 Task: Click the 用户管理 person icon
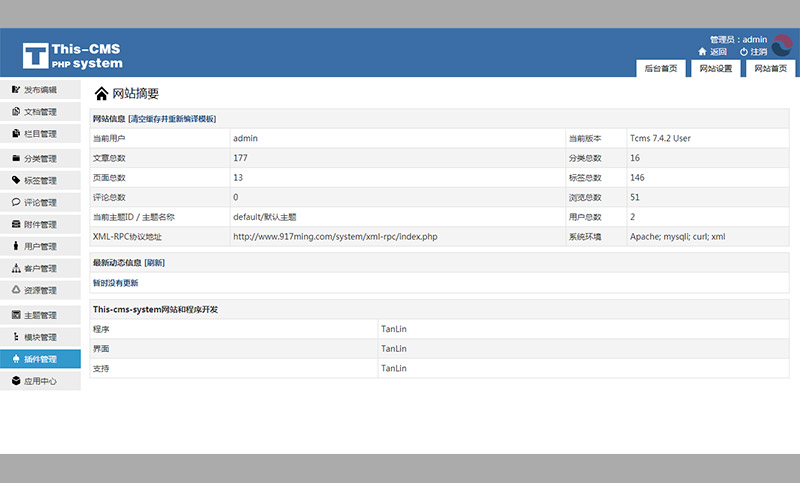tap(16, 246)
